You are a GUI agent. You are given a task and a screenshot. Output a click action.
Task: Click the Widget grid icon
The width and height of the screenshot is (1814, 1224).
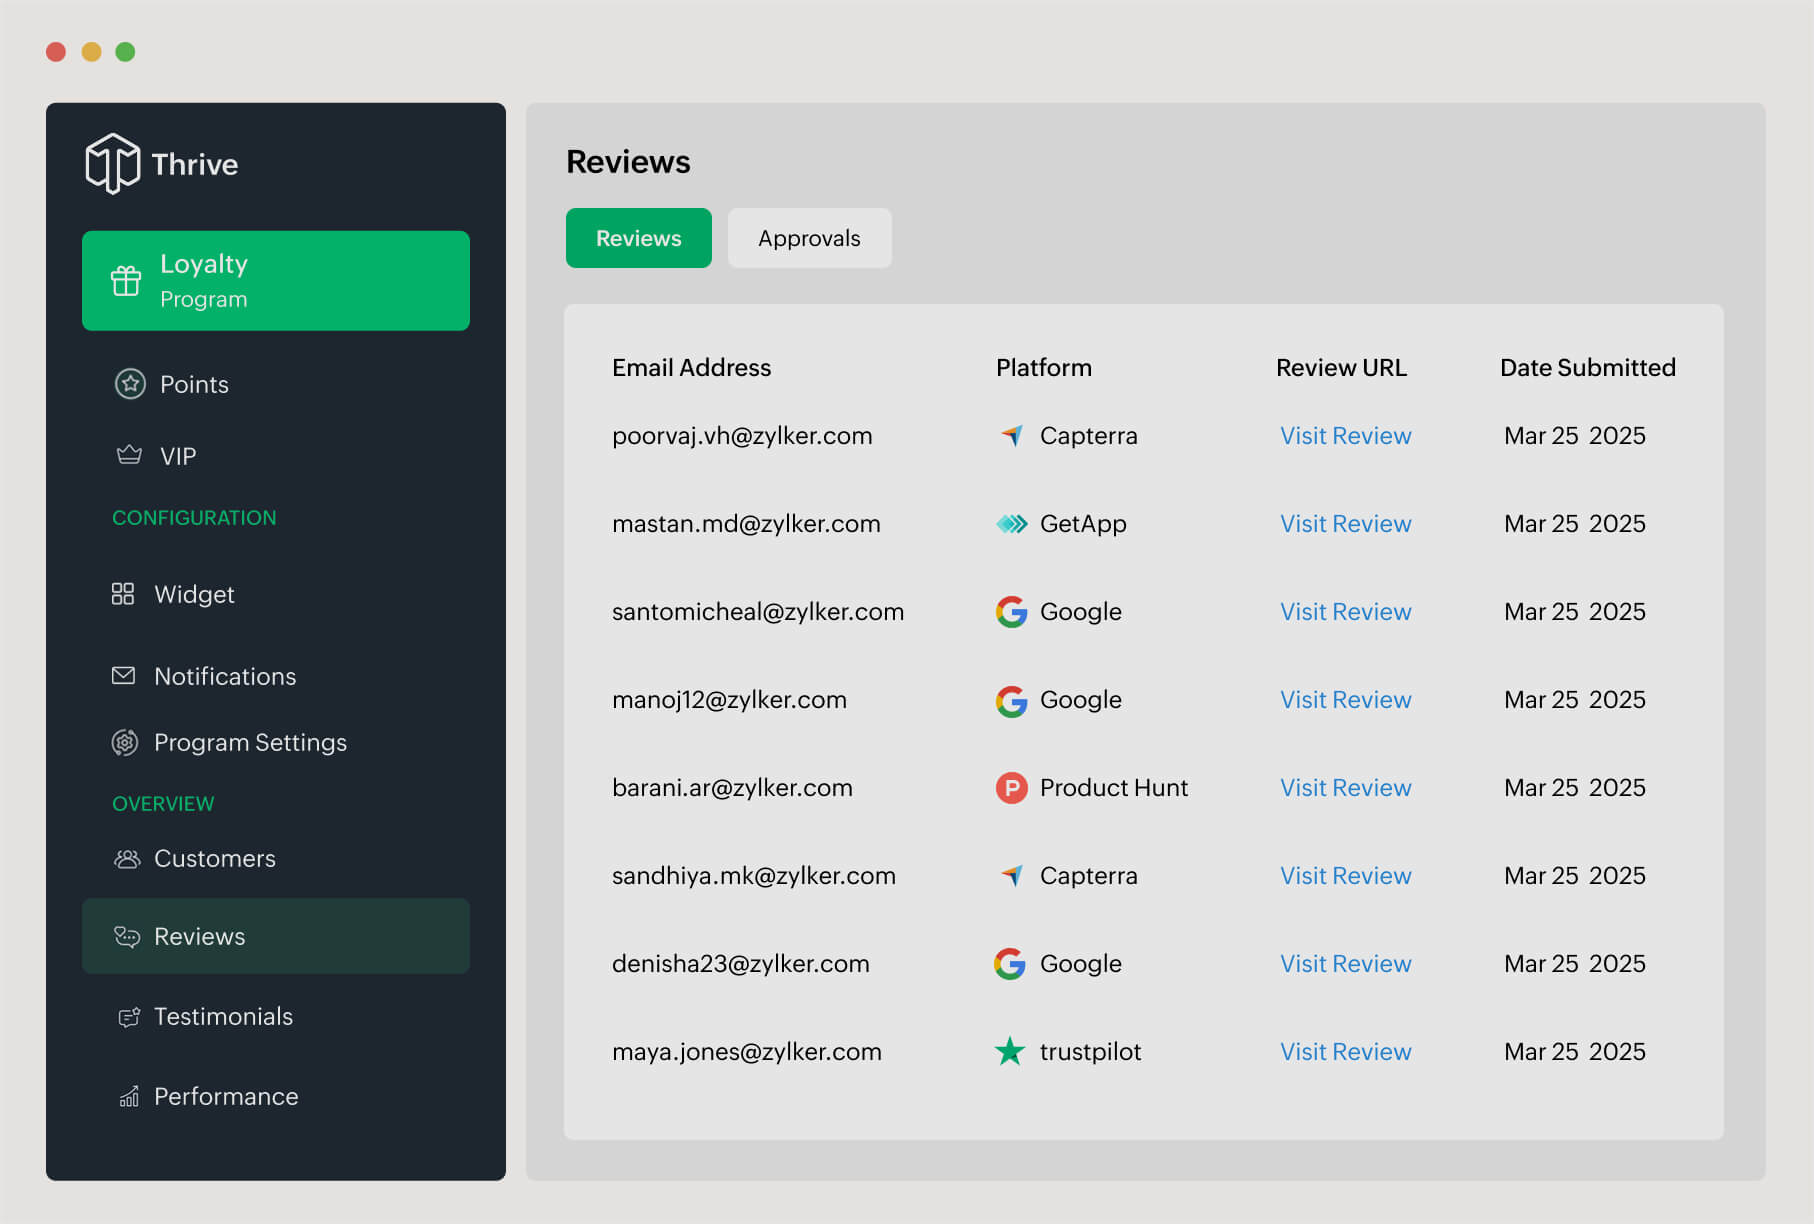pos(123,593)
